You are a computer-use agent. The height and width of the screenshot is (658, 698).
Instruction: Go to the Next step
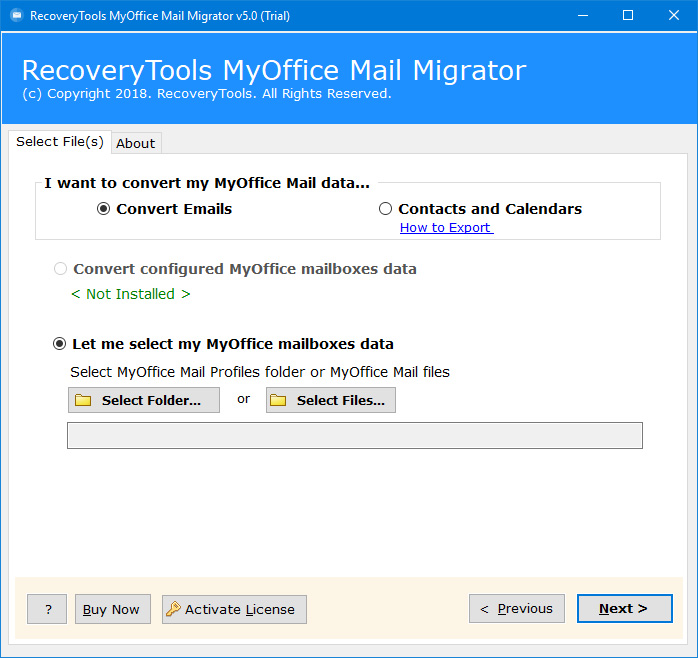625,609
